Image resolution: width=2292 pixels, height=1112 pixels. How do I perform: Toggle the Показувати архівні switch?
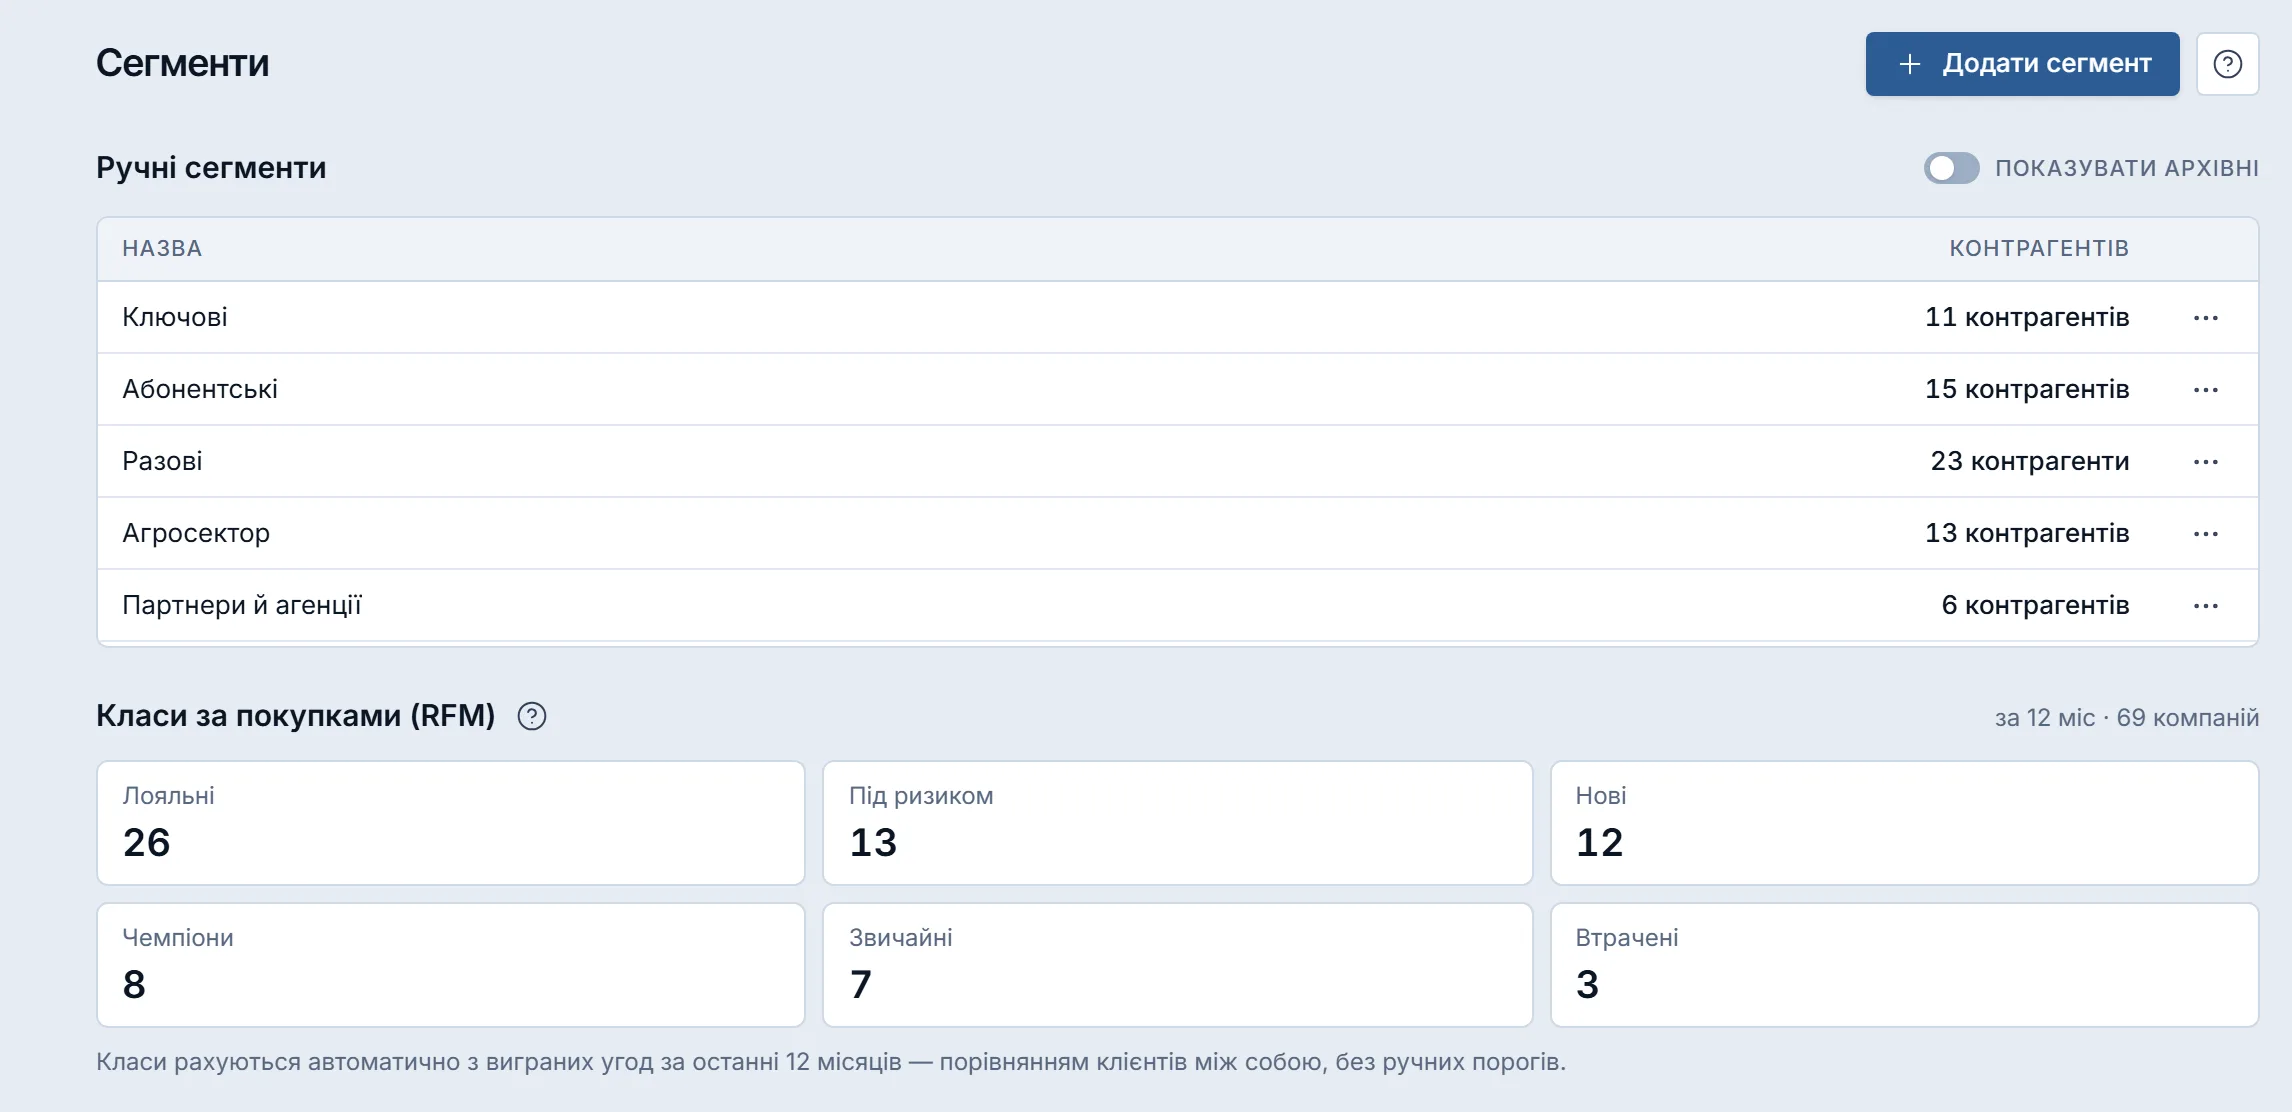[x=1951, y=168]
